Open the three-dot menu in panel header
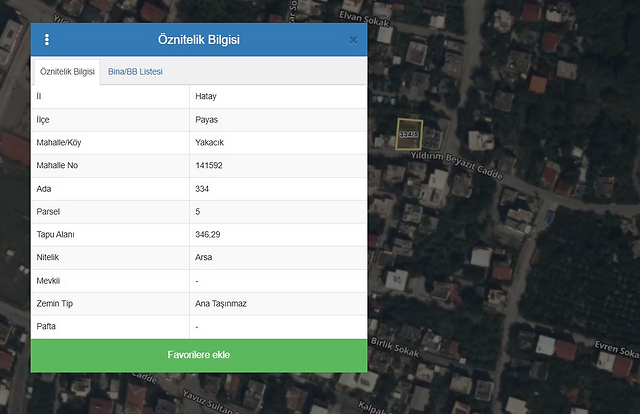The width and height of the screenshot is (640, 414). click(x=47, y=40)
